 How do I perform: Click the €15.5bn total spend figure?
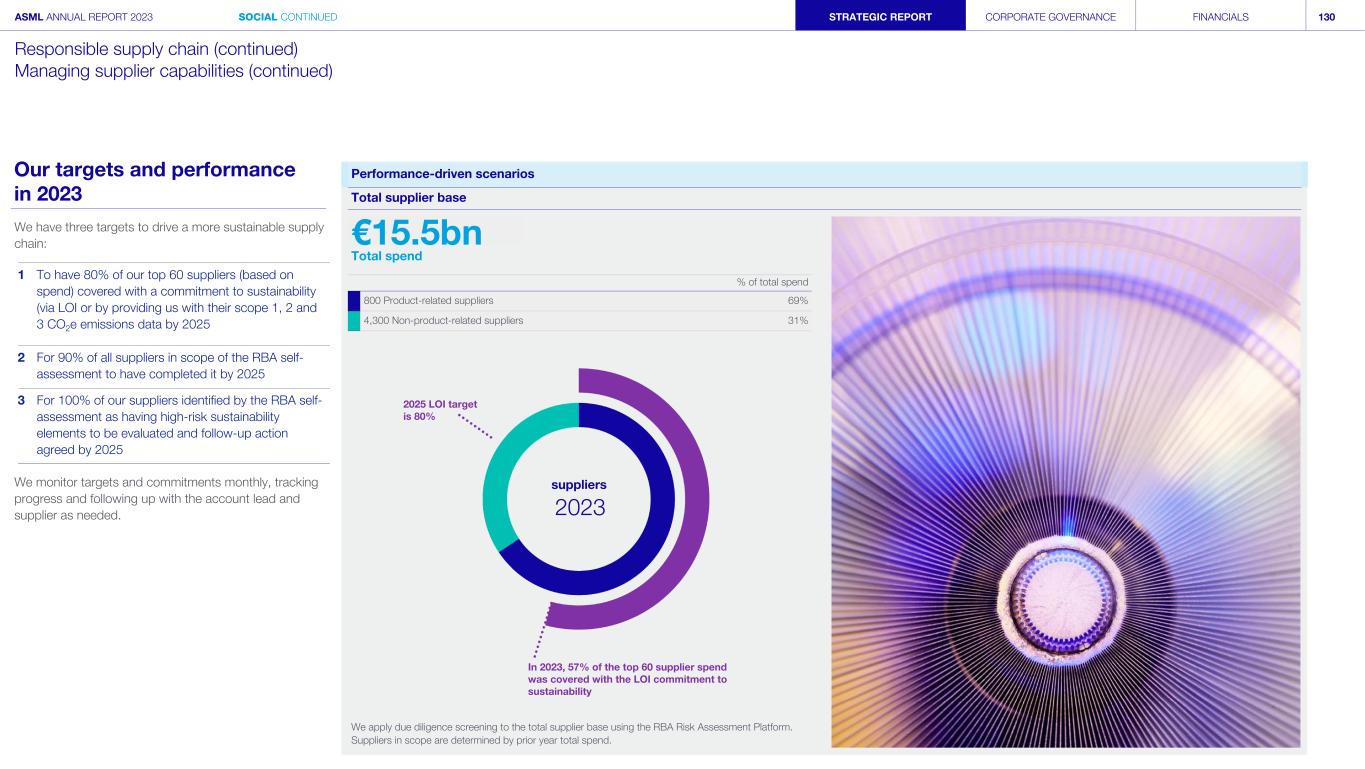(417, 233)
